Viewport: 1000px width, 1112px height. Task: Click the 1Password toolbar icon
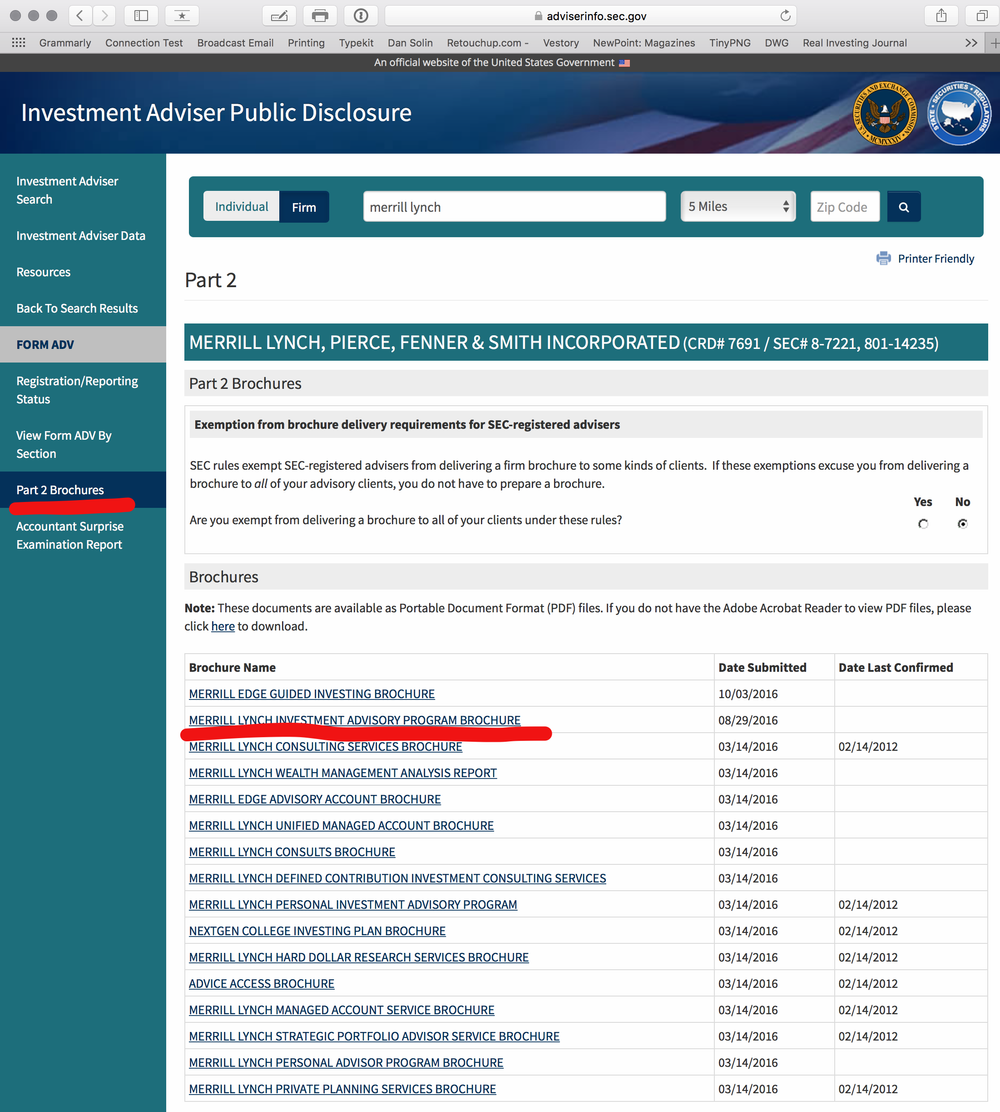point(361,16)
